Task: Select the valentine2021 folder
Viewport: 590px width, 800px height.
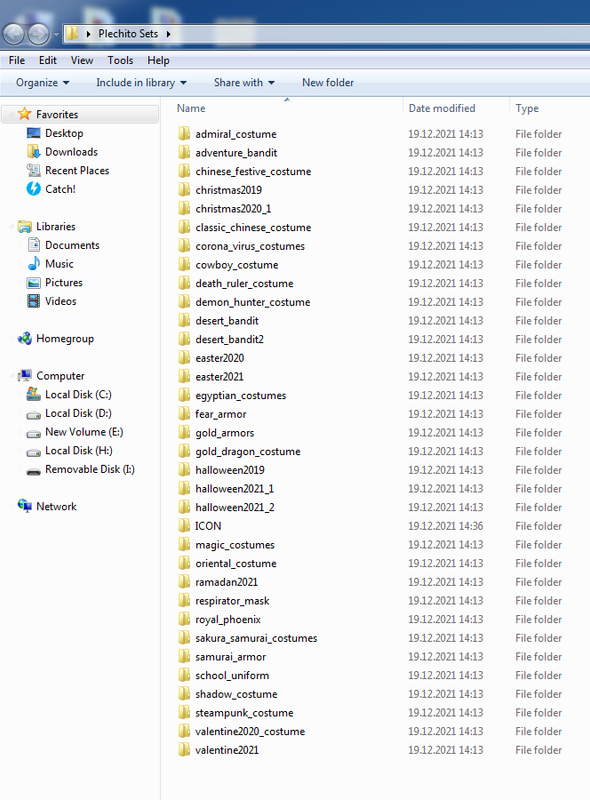Action: point(227,751)
